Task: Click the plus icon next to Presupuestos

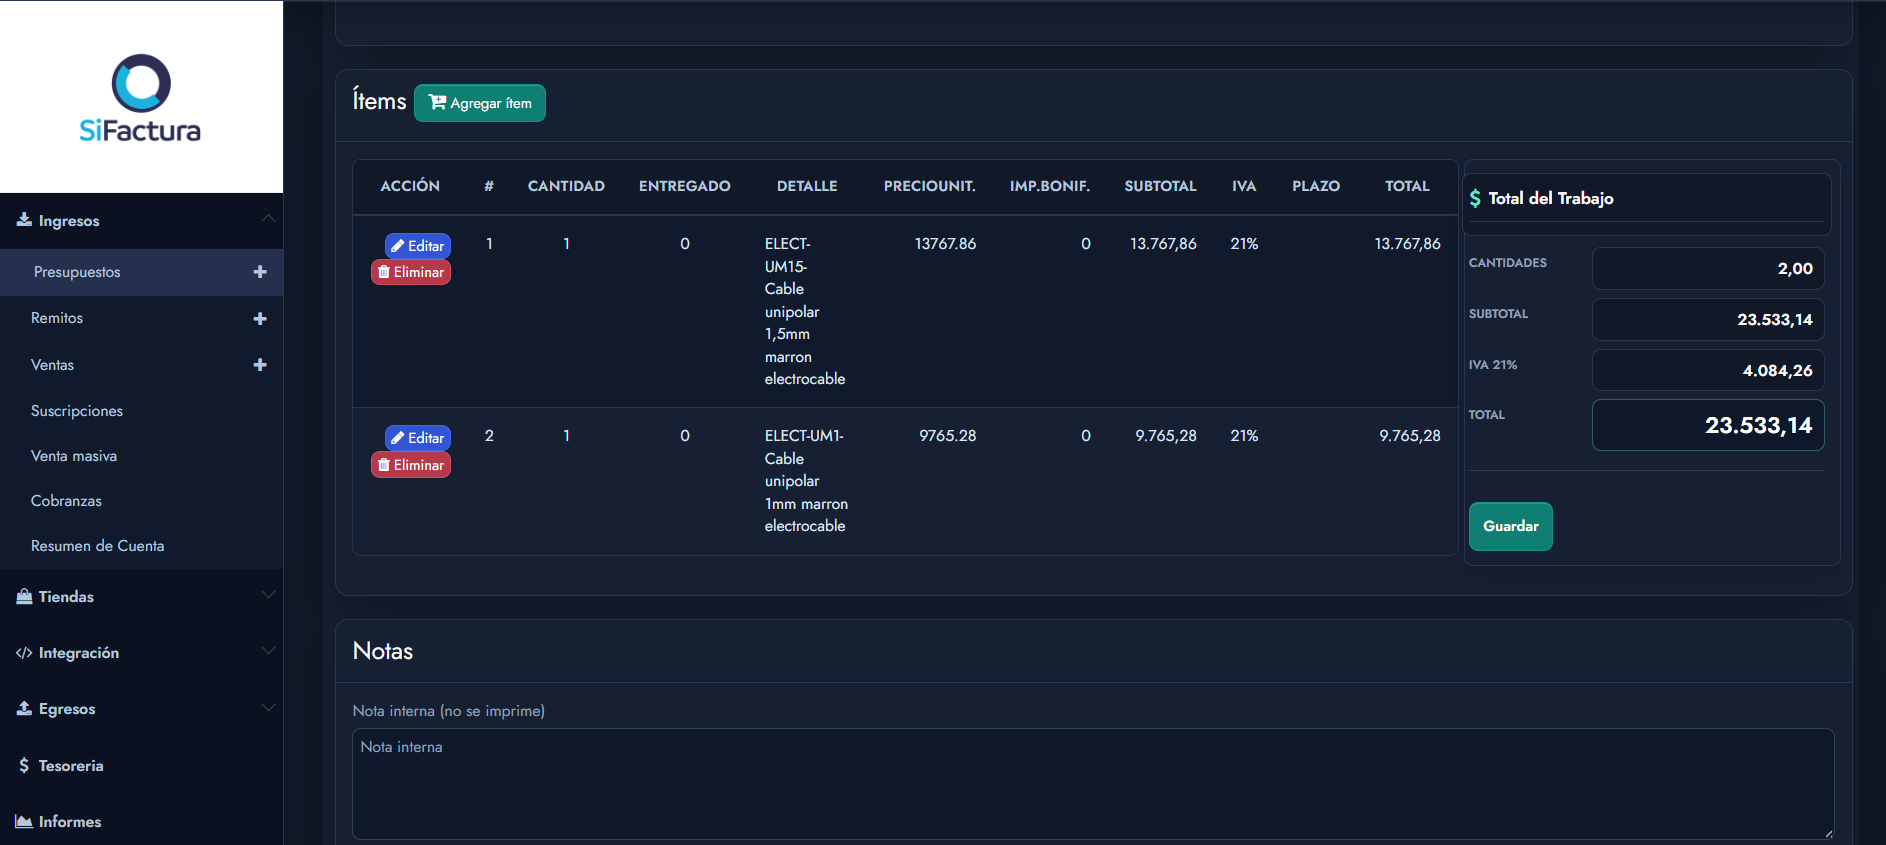Action: click(260, 272)
